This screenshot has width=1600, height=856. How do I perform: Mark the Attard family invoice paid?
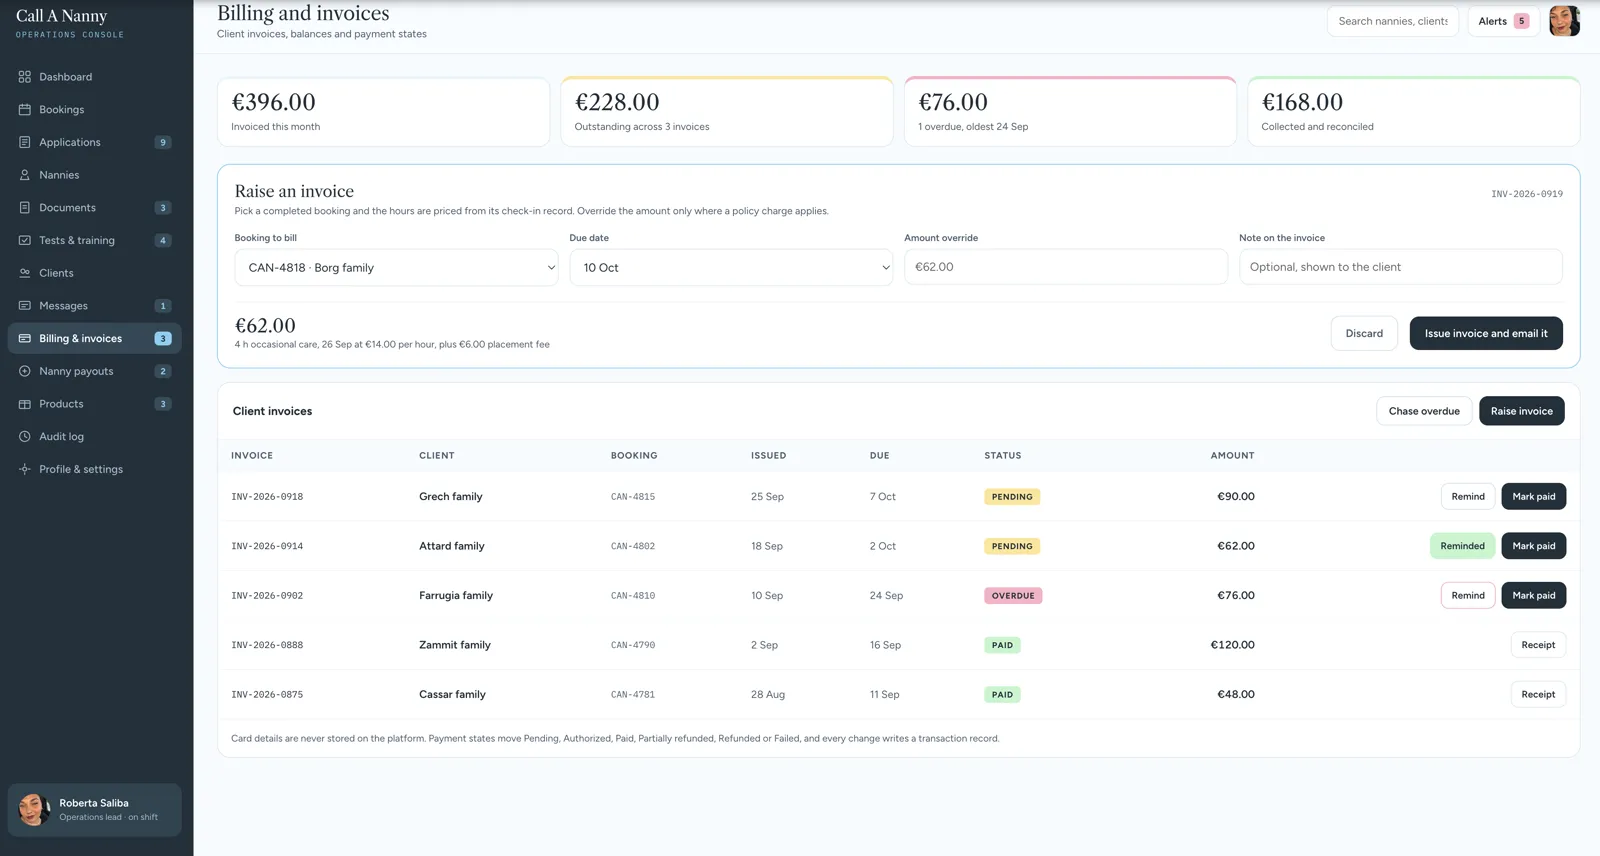coord(1534,546)
